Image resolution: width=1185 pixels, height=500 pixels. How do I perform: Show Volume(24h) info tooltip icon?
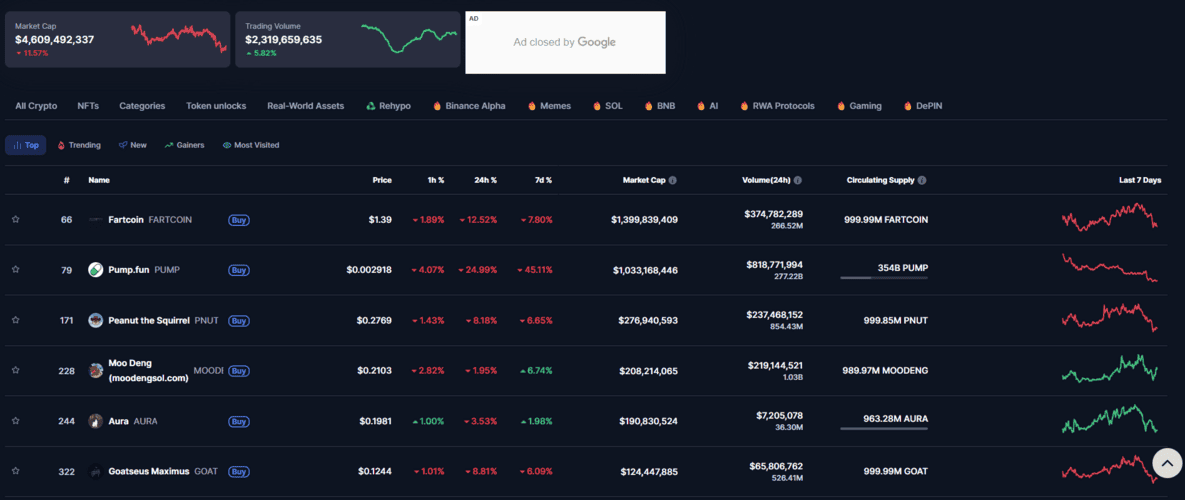coord(797,181)
